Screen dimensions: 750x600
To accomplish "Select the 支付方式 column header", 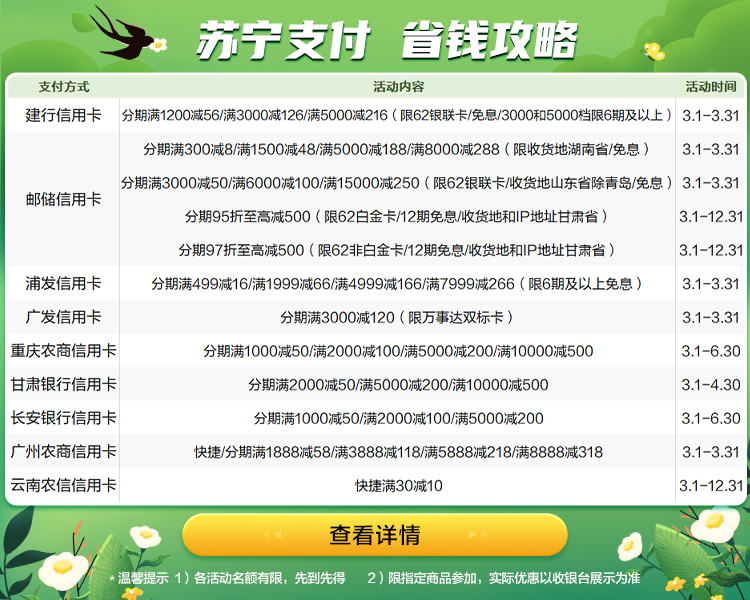I will coord(63,86).
